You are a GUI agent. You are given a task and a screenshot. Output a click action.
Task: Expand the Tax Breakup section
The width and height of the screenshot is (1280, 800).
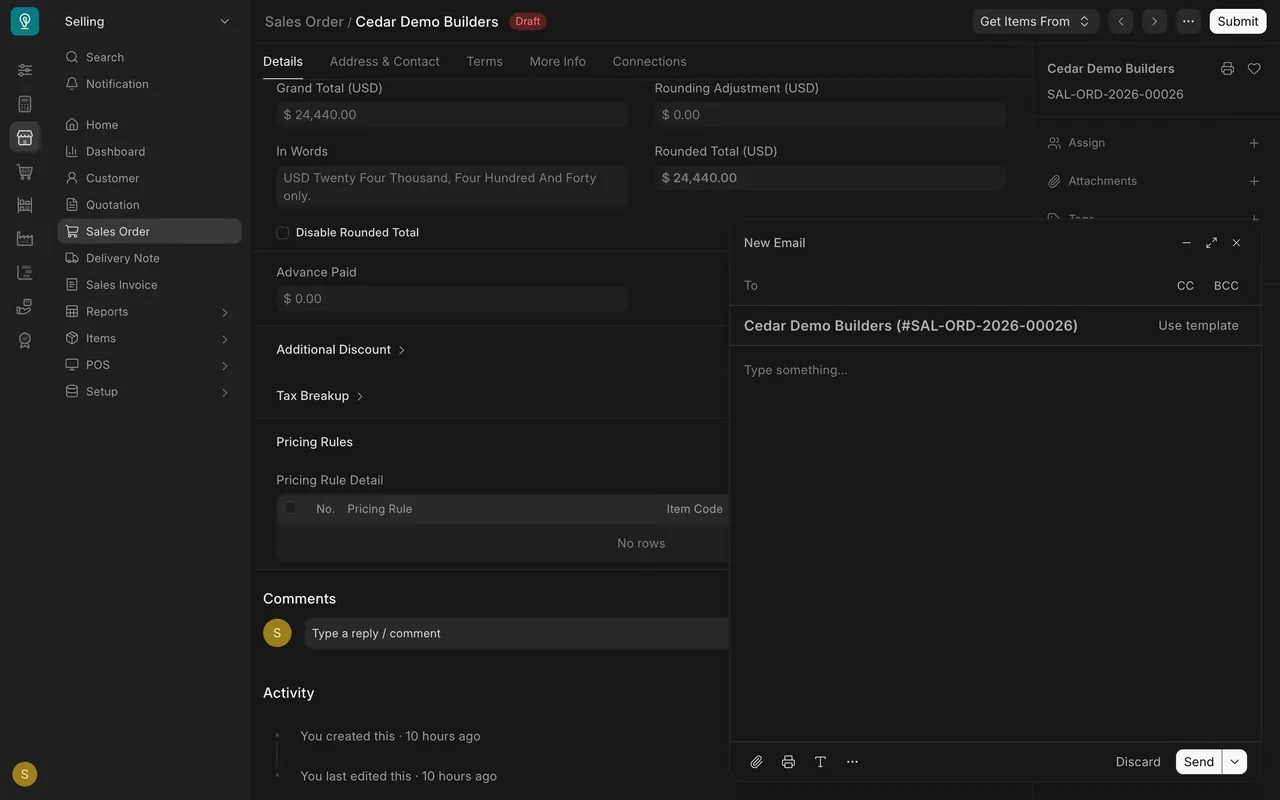pos(320,396)
